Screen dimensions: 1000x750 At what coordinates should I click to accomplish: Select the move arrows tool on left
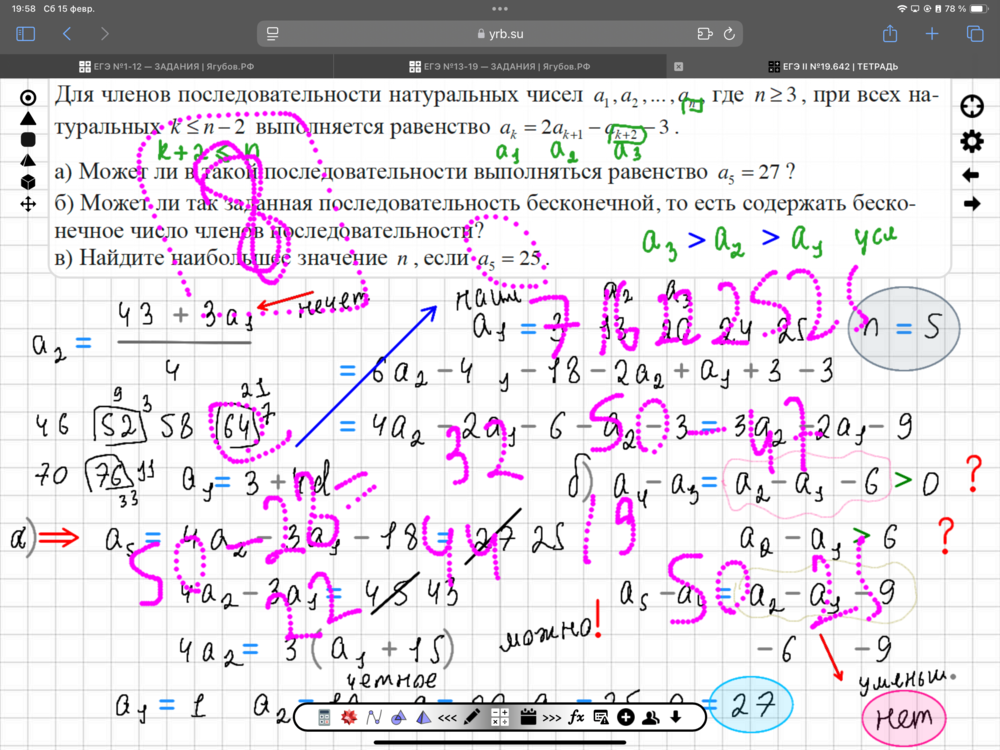click(x=28, y=203)
